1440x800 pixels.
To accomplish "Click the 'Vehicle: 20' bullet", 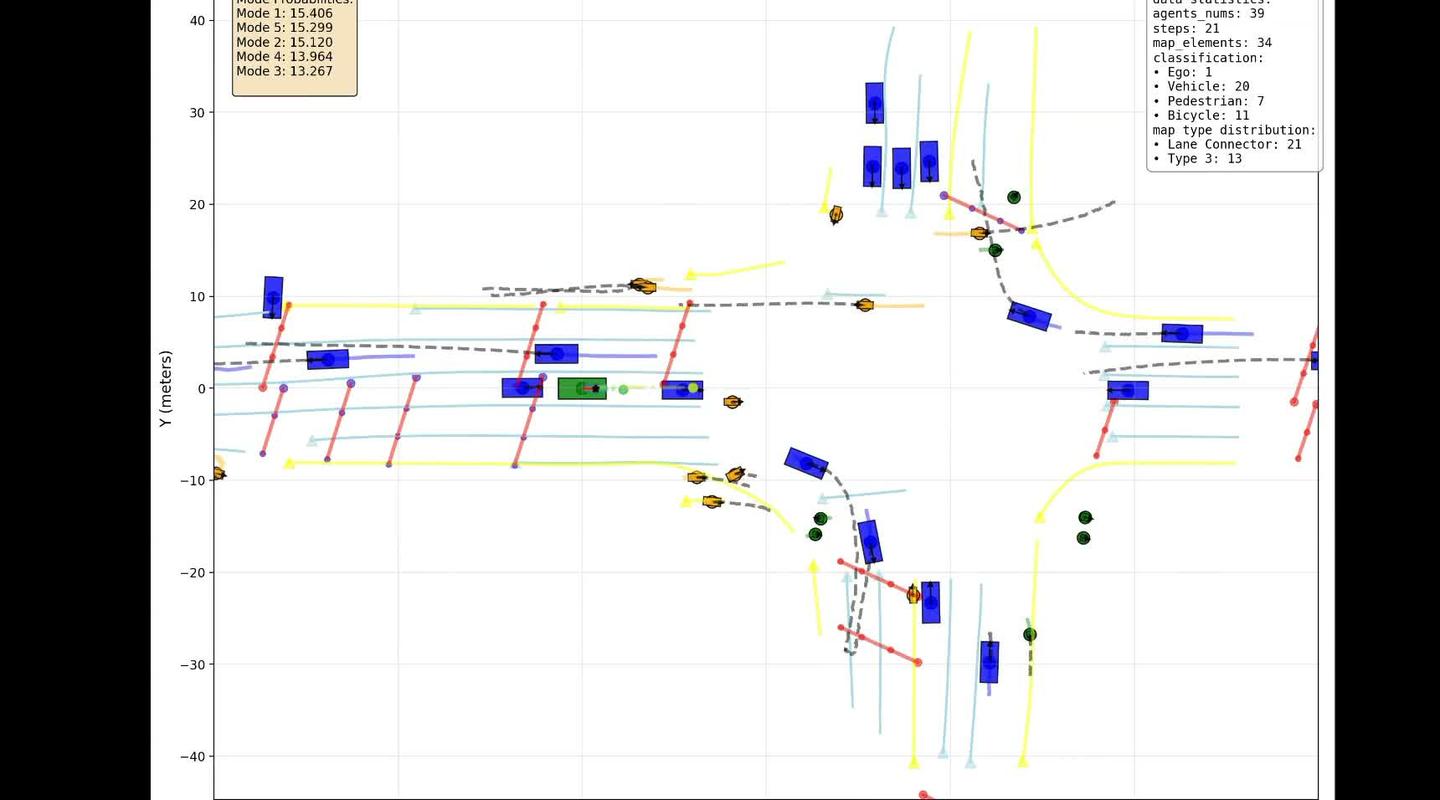I will click(1201, 86).
